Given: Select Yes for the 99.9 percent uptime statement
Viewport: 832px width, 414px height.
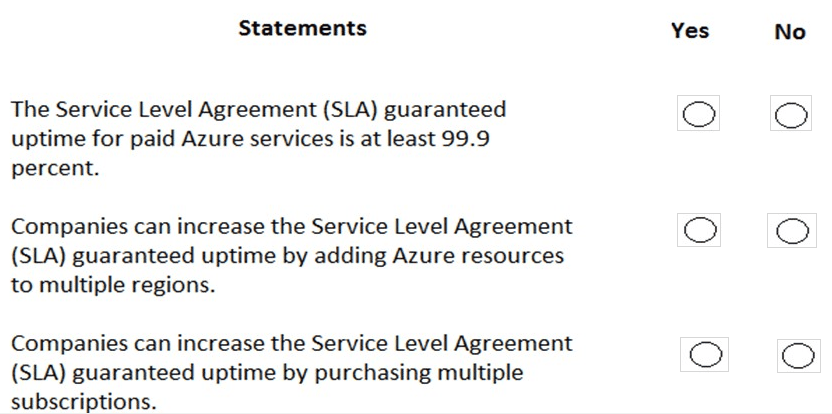Looking at the screenshot, I should (x=697, y=118).
